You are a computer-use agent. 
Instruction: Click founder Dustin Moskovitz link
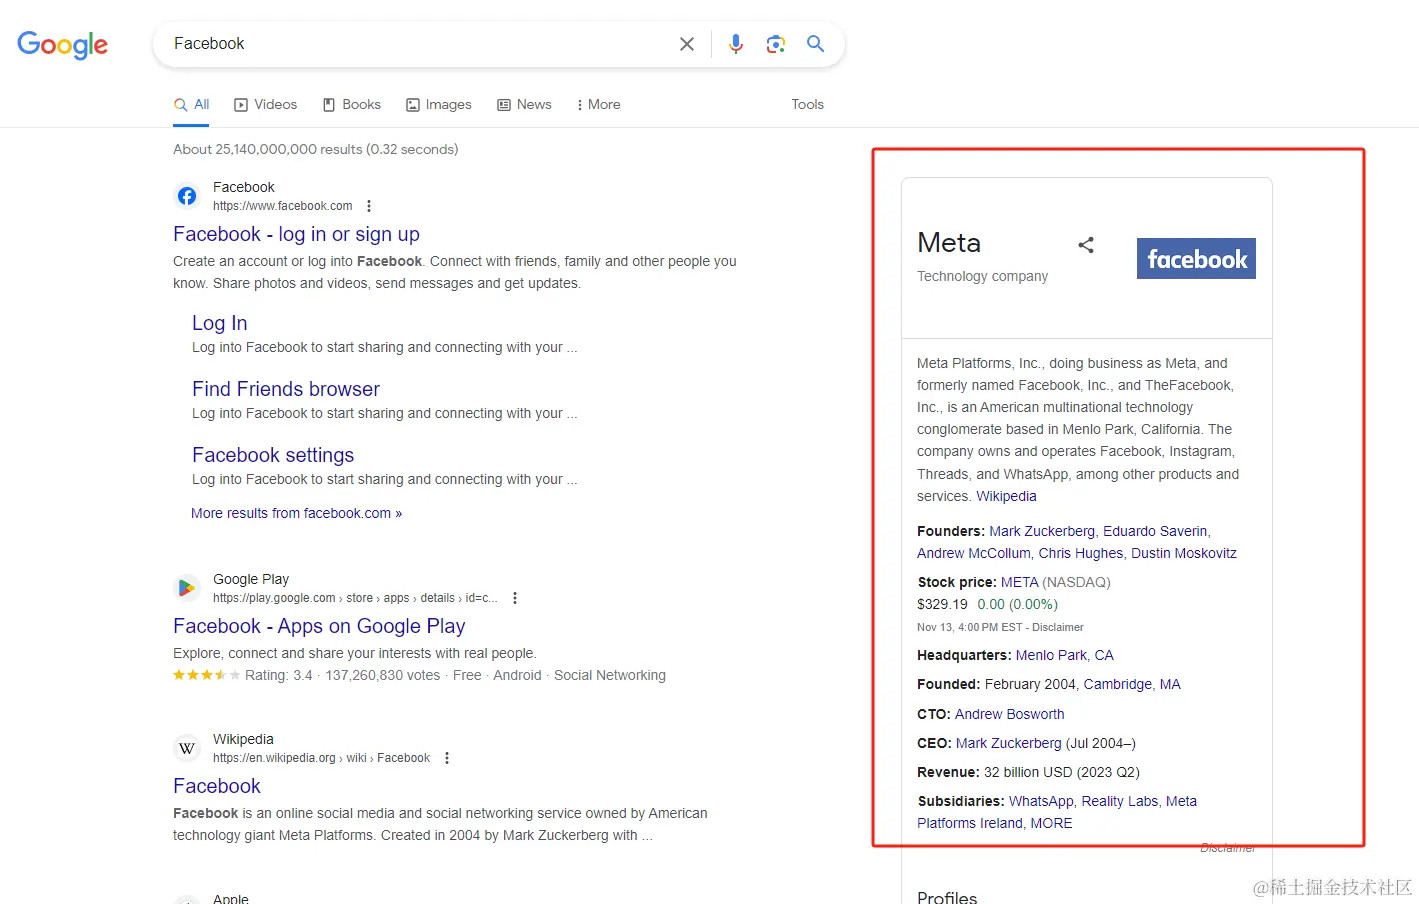[1184, 553]
